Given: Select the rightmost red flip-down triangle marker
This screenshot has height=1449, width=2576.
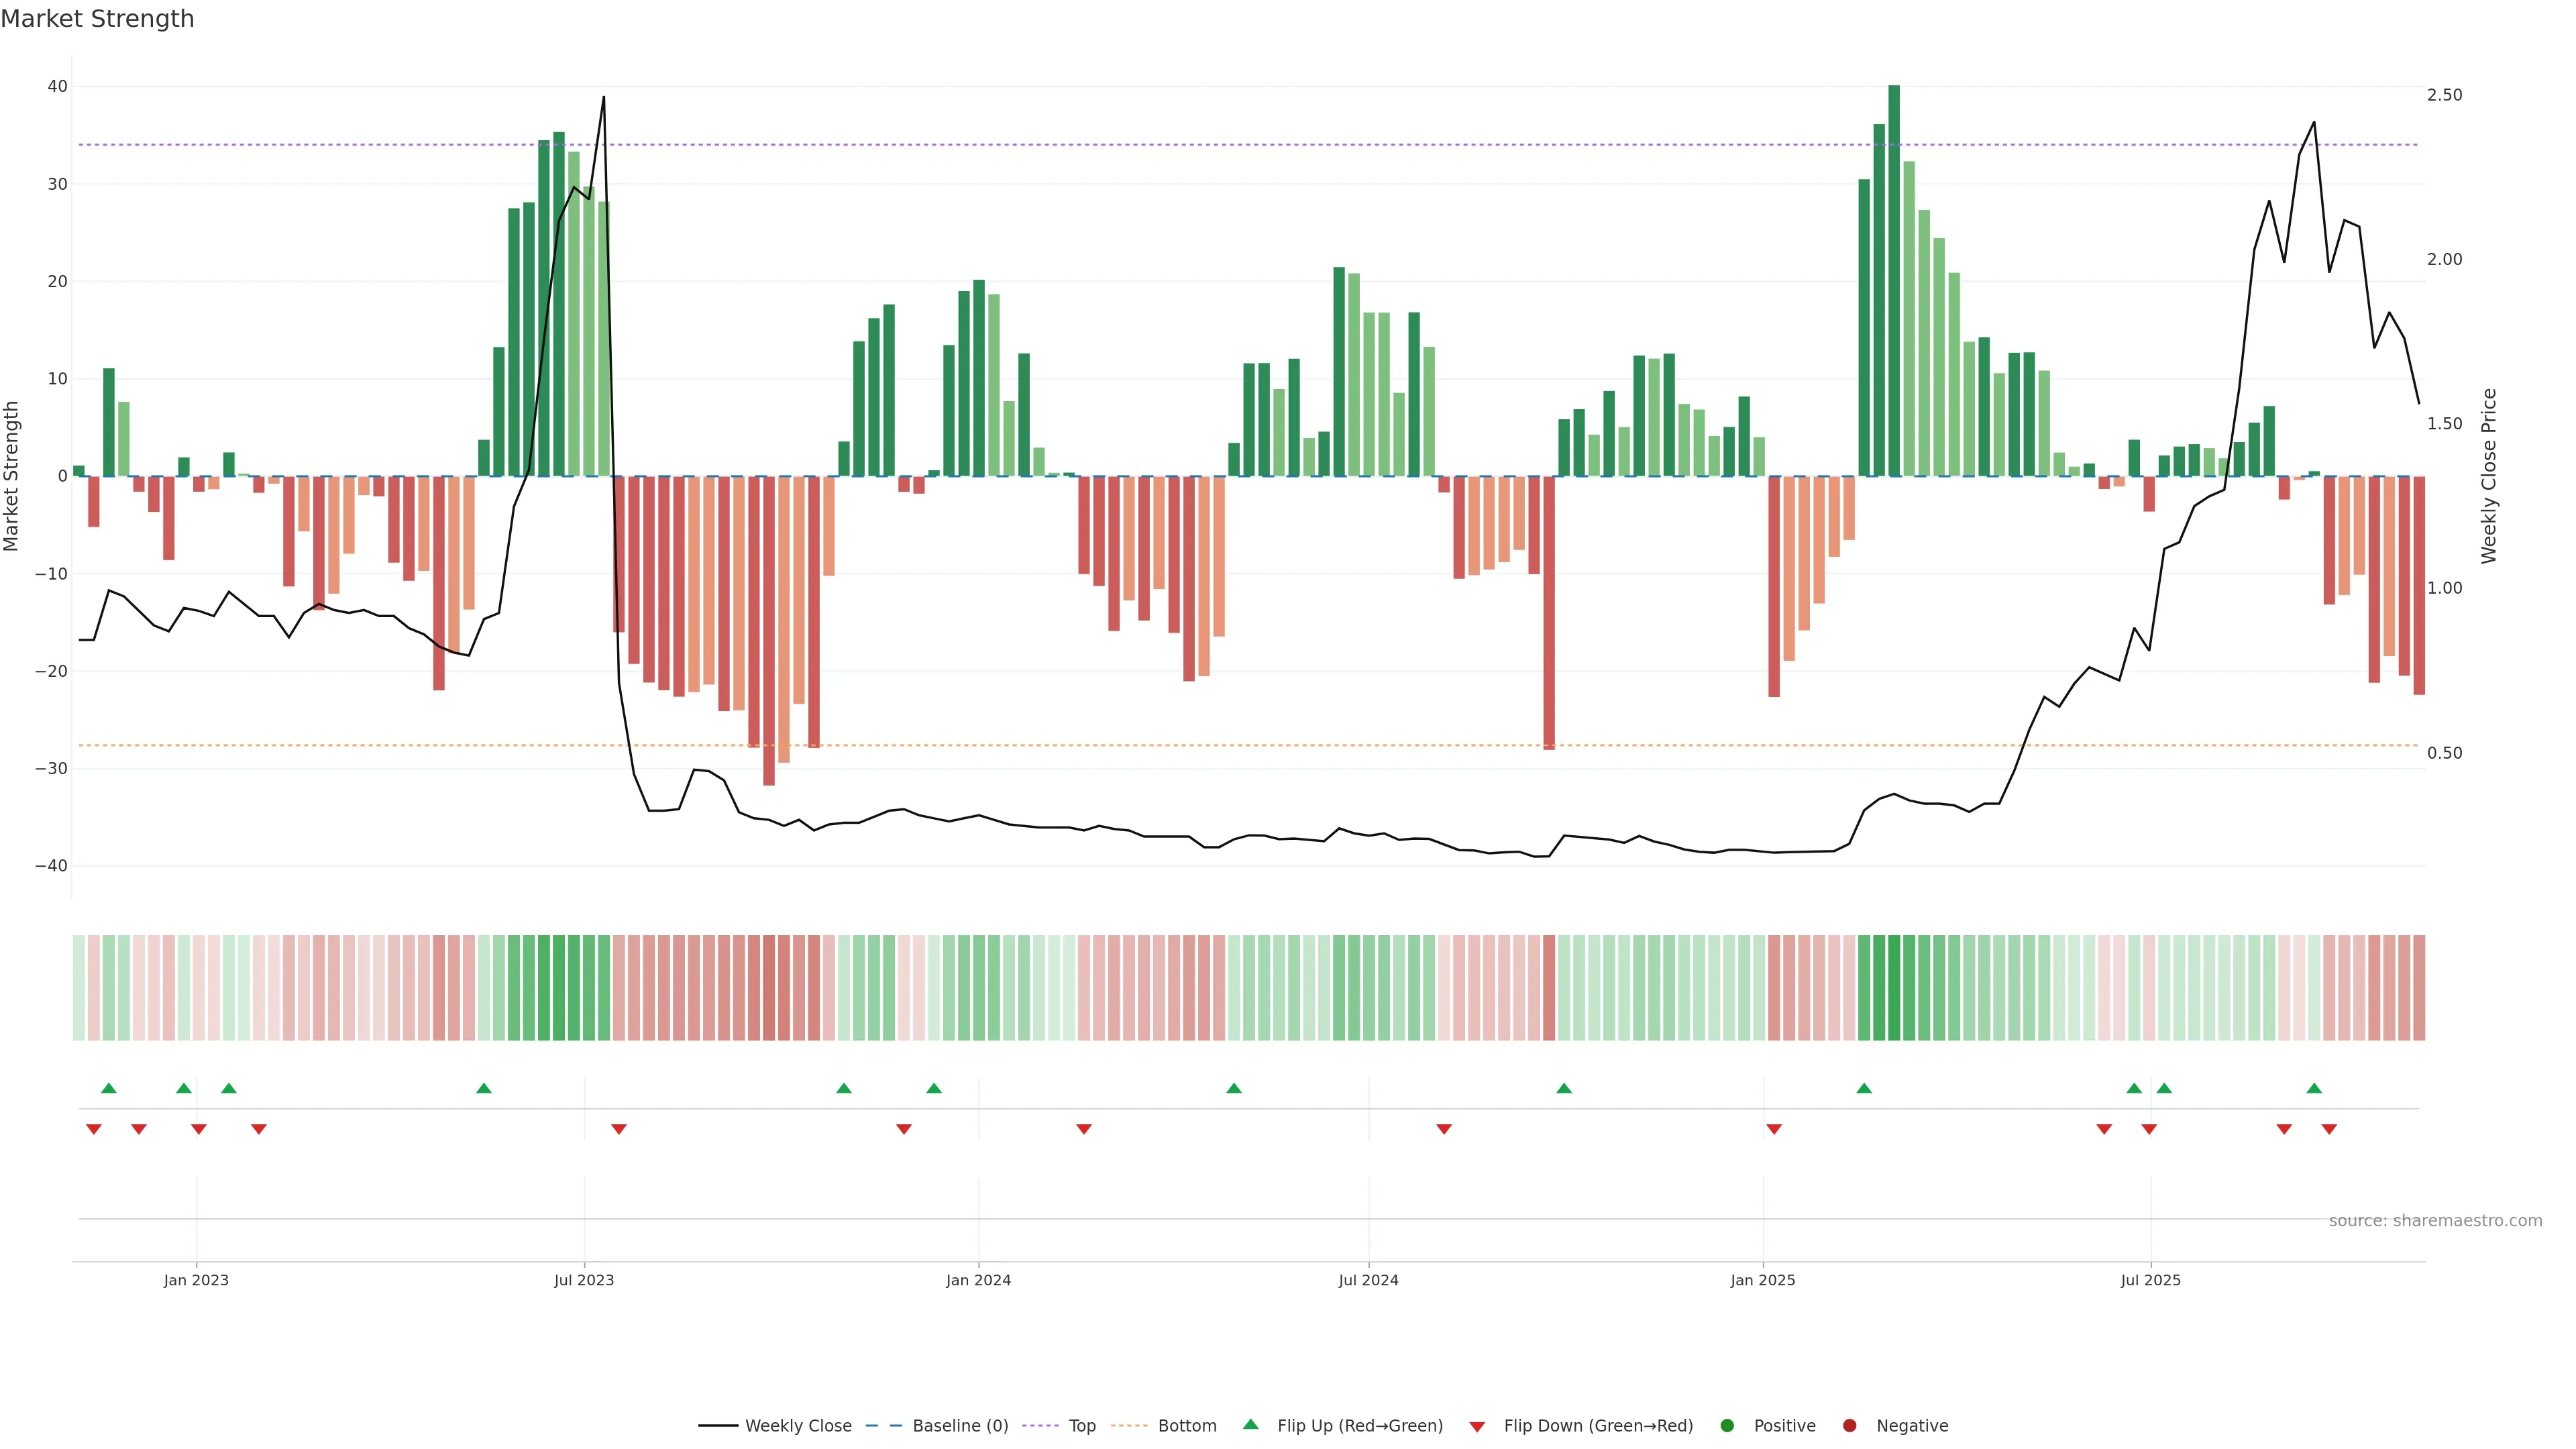Looking at the screenshot, I should pyautogui.click(x=2329, y=1129).
